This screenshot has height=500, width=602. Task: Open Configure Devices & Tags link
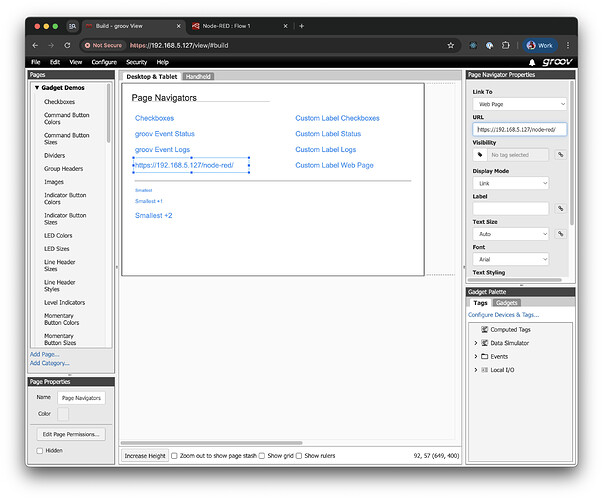tap(503, 315)
